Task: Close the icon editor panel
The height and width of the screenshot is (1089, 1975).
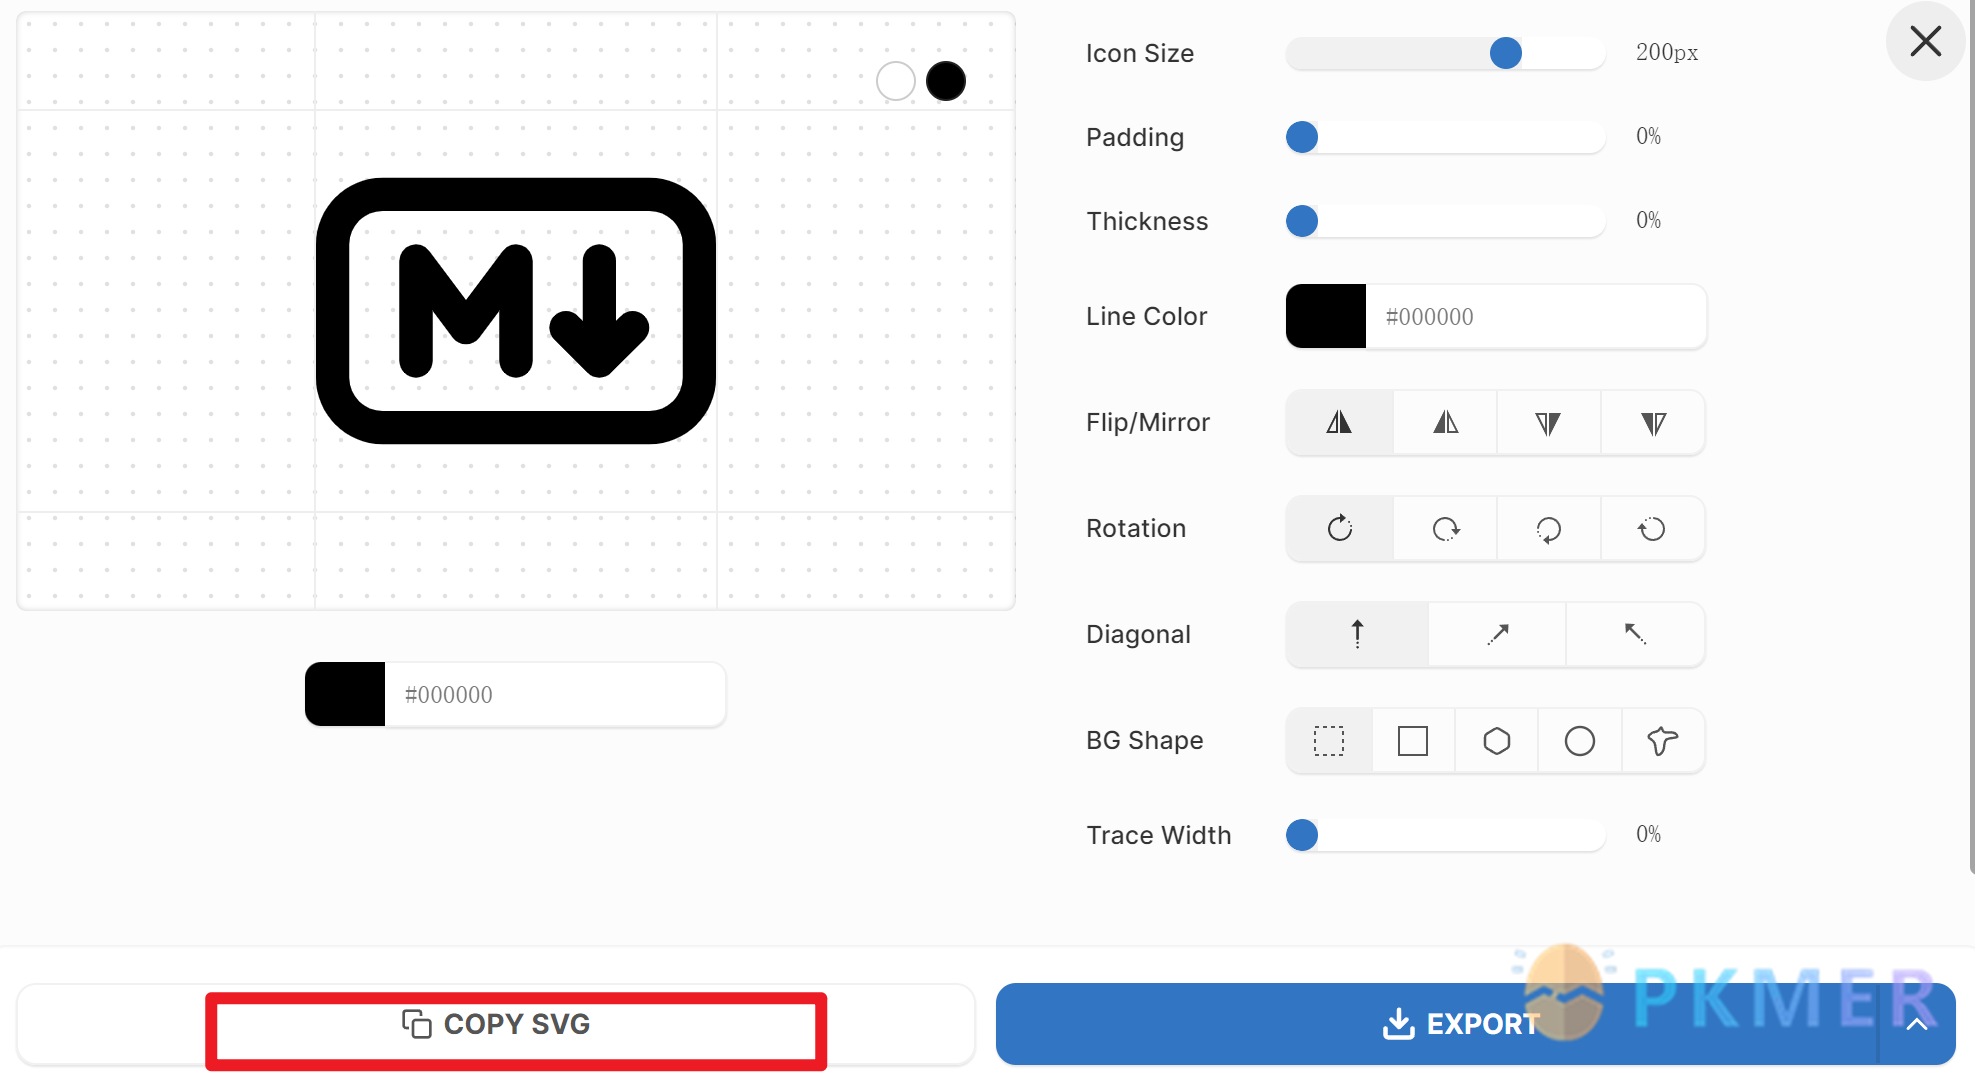Action: [x=1925, y=41]
